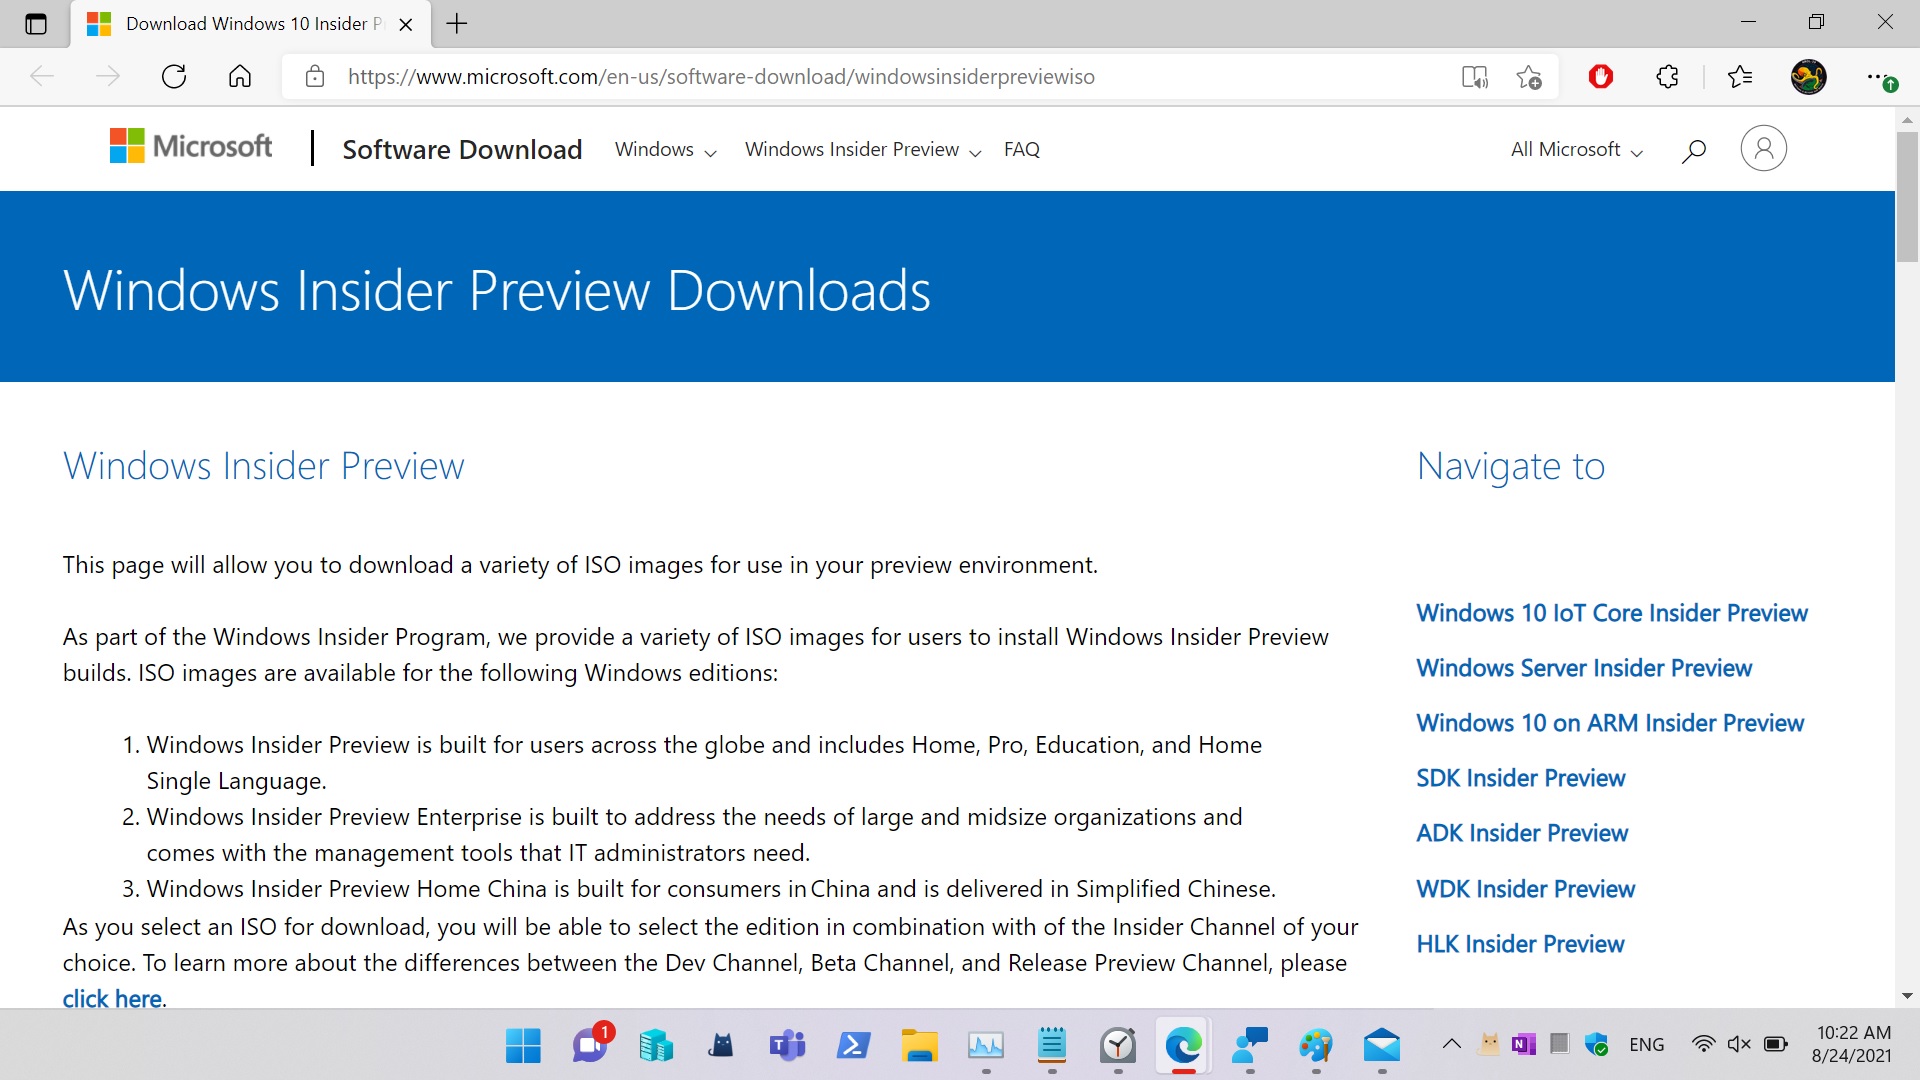The width and height of the screenshot is (1920, 1080).
Task: Select the search magnifier on the Microsoft header
Action: pos(1694,150)
